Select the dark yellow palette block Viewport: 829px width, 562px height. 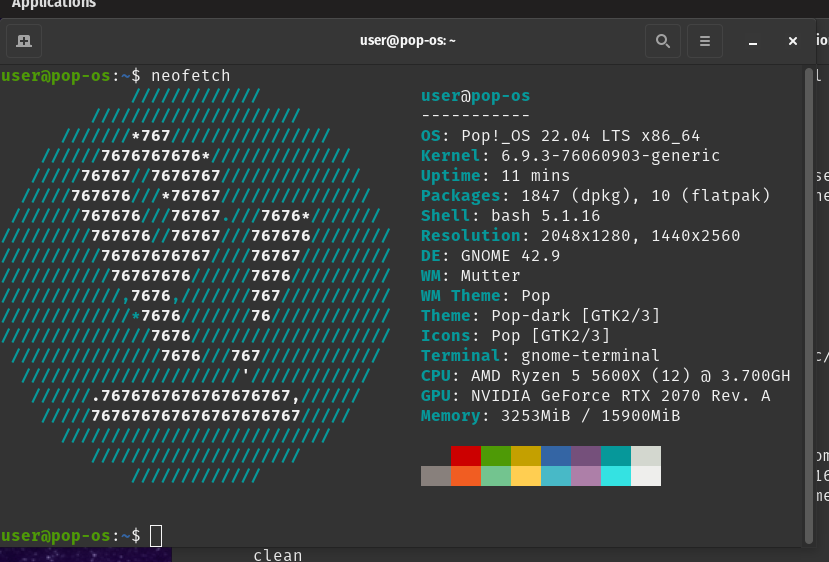point(526,455)
